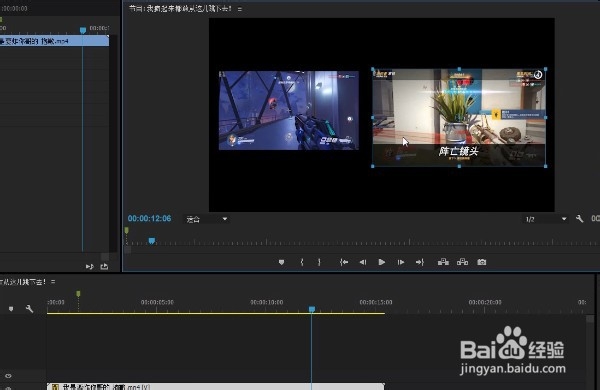Open the Timeline panel menu
The height and width of the screenshot is (390, 600).
tap(53, 282)
